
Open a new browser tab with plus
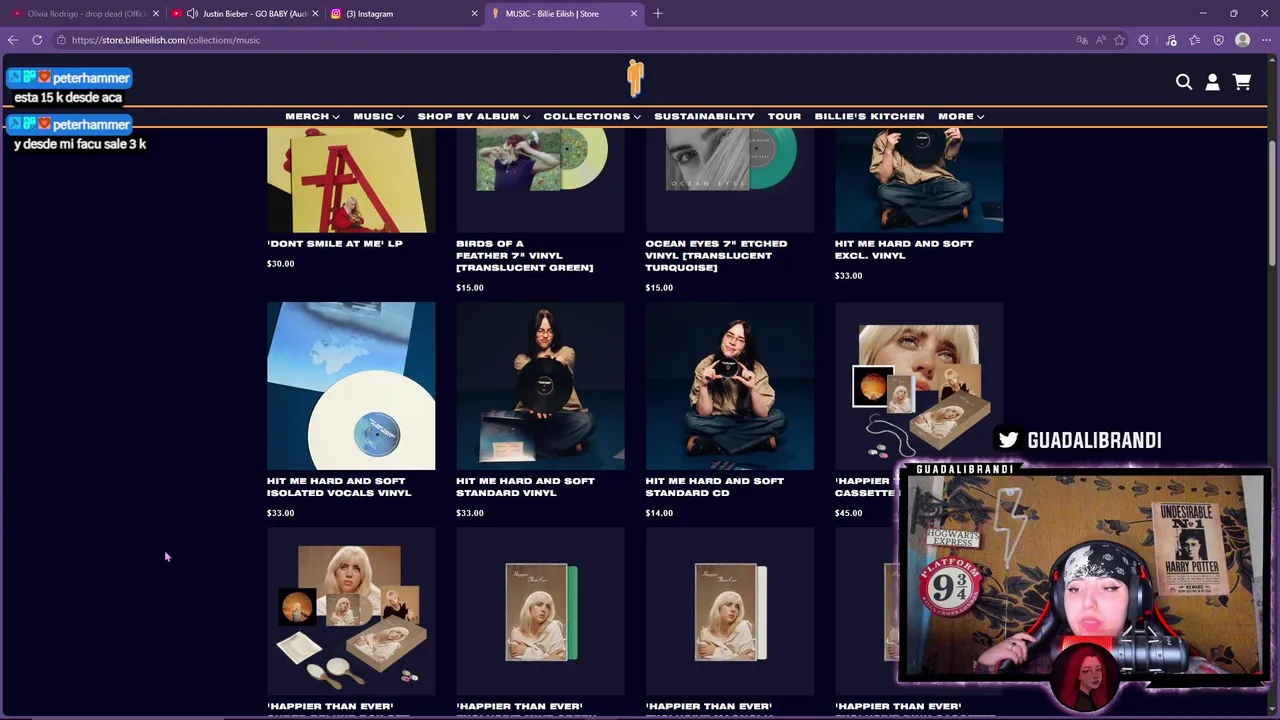tap(657, 14)
